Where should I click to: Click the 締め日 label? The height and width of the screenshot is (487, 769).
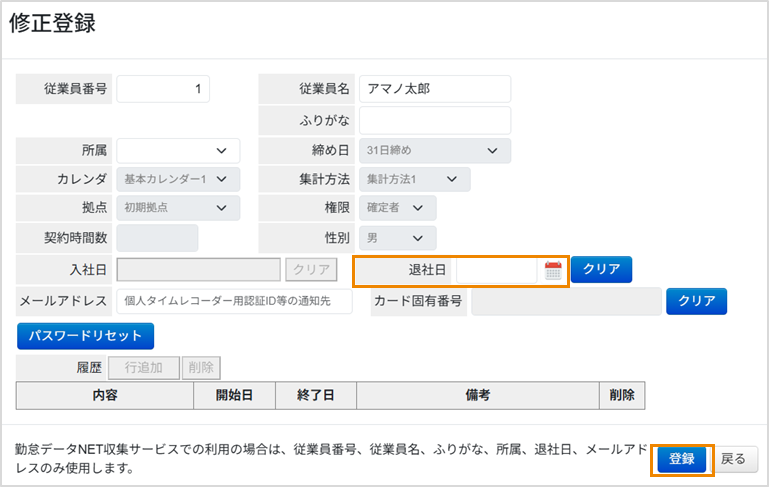(331, 151)
